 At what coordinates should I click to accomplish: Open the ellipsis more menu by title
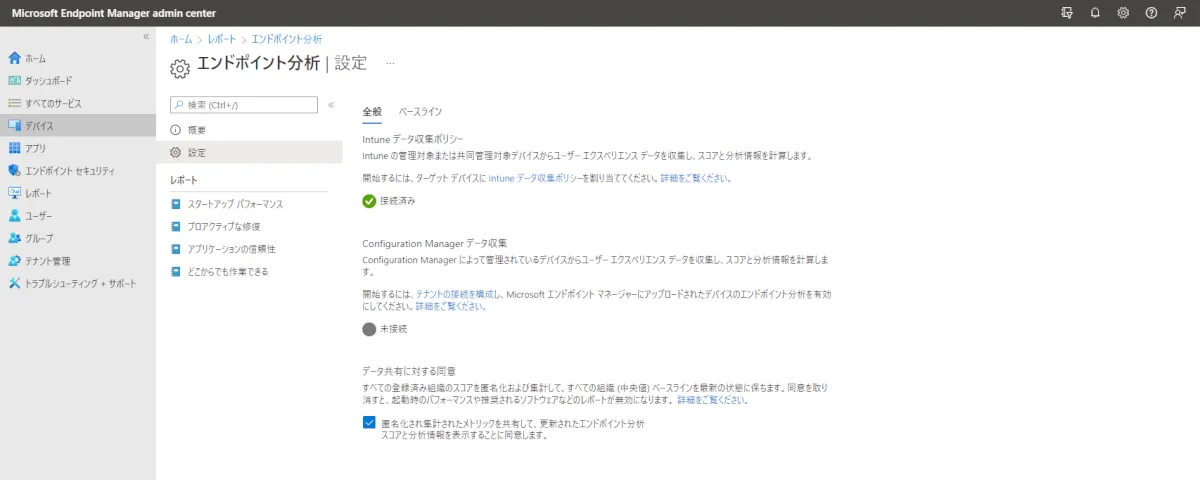(390, 63)
